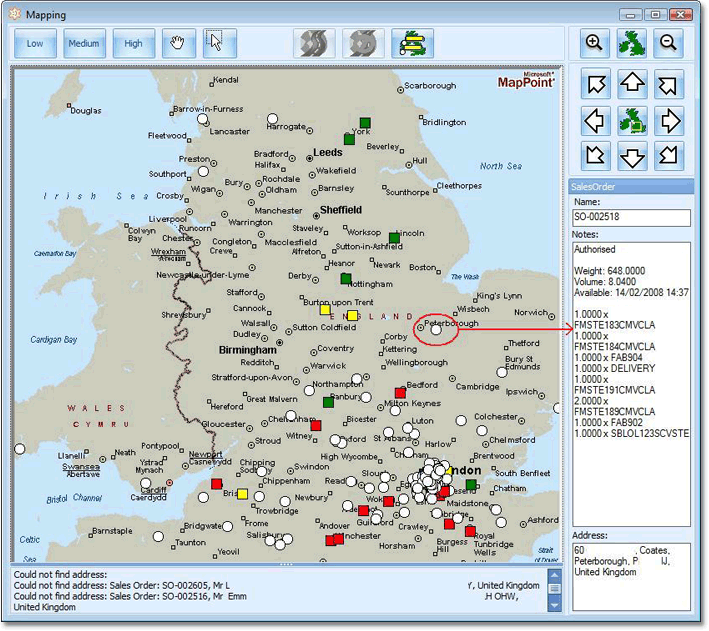Click the delivery truck route icon
The width and height of the screenshot is (709, 631).
(x=412, y=43)
